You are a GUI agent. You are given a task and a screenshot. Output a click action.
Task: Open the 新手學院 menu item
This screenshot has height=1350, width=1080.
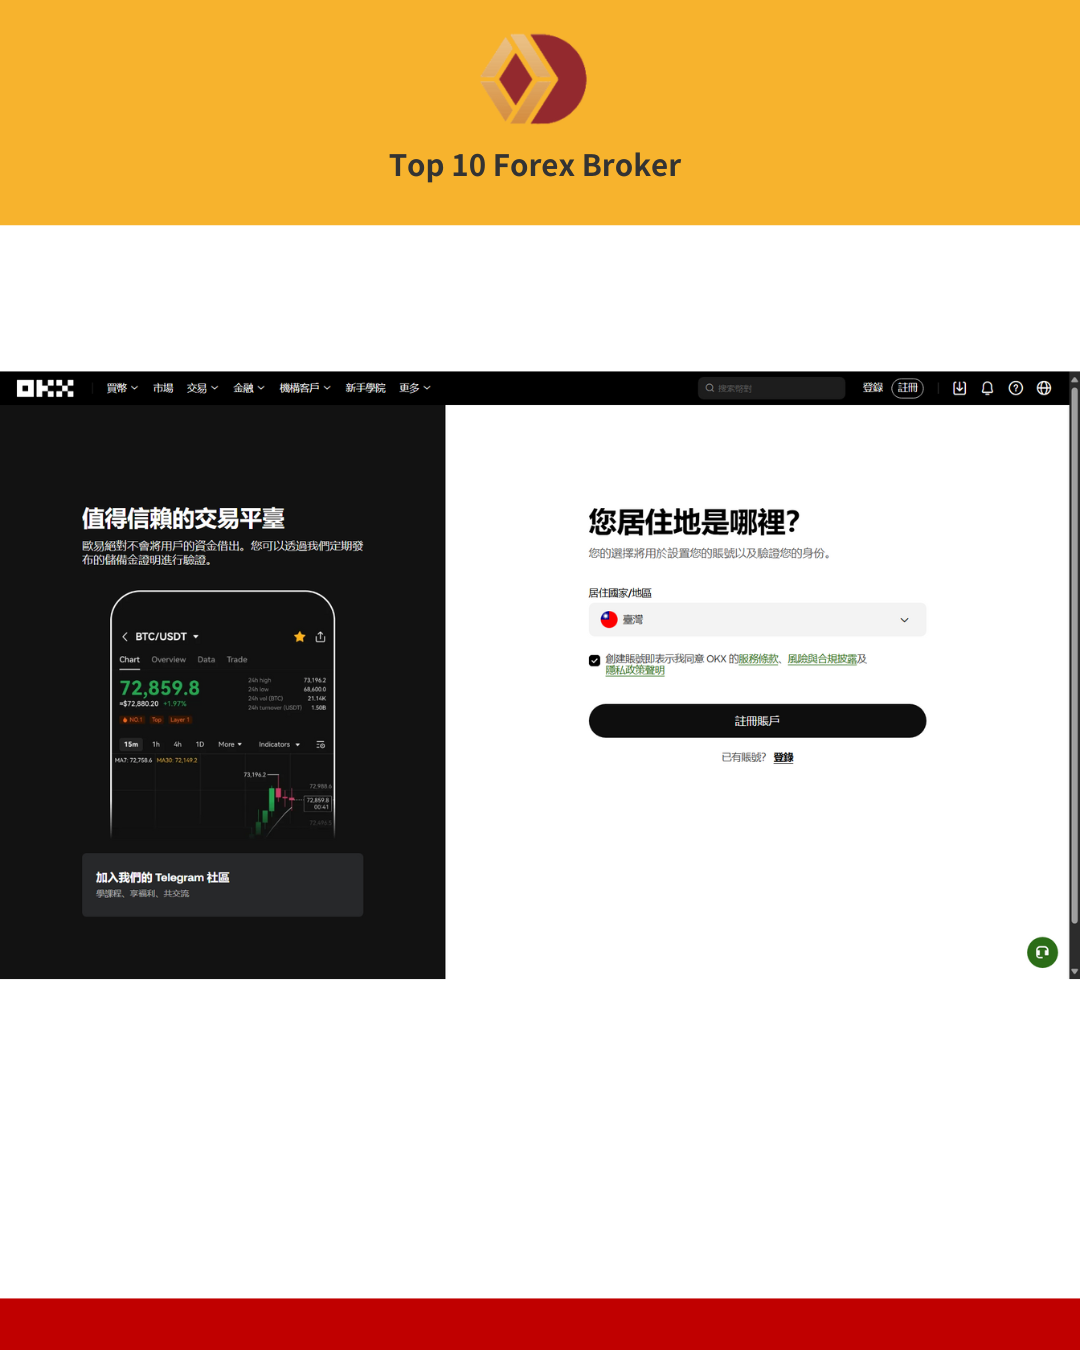click(x=365, y=388)
